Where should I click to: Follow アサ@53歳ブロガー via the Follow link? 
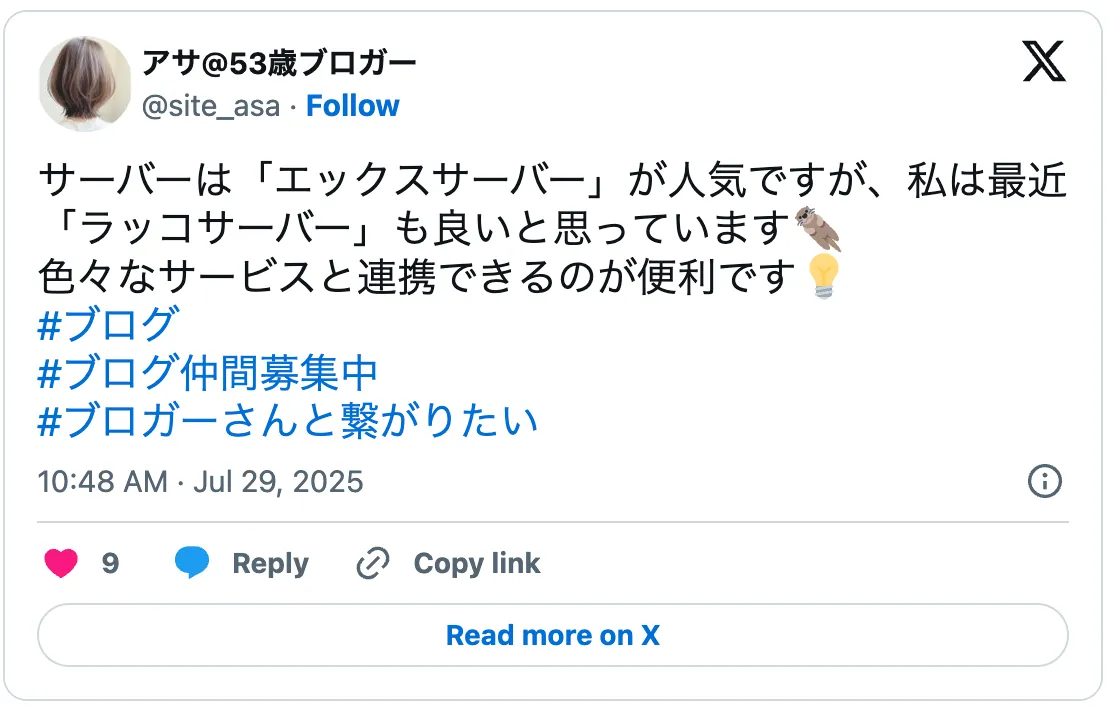click(353, 105)
